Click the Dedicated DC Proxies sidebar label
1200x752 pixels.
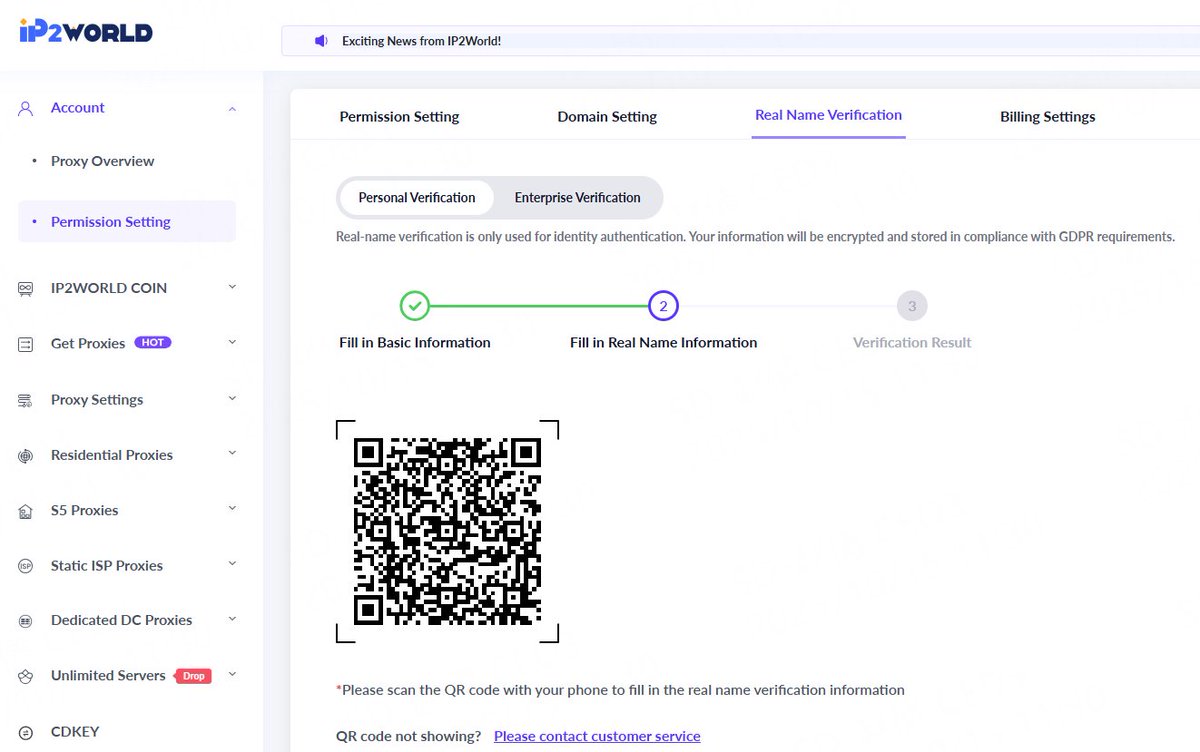pyautogui.click(x=121, y=620)
